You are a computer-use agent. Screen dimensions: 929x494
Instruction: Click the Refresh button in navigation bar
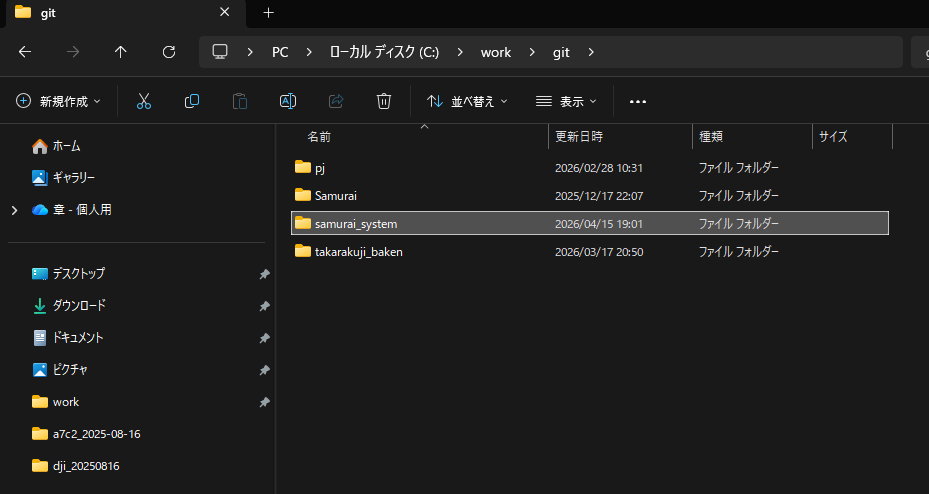point(169,52)
